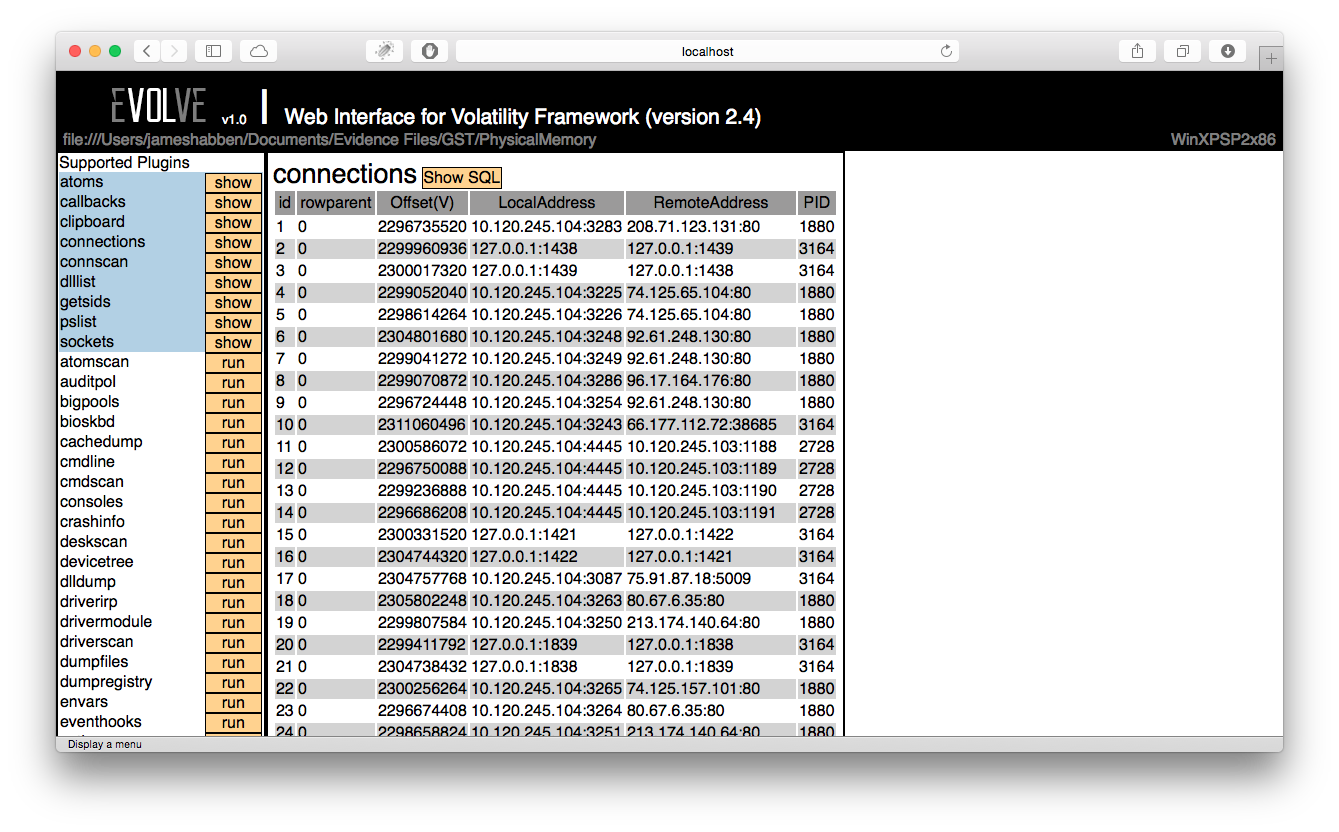Show results for sockets plugin
Image resolution: width=1339 pixels, height=832 pixels.
pyautogui.click(x=233, y=343)
